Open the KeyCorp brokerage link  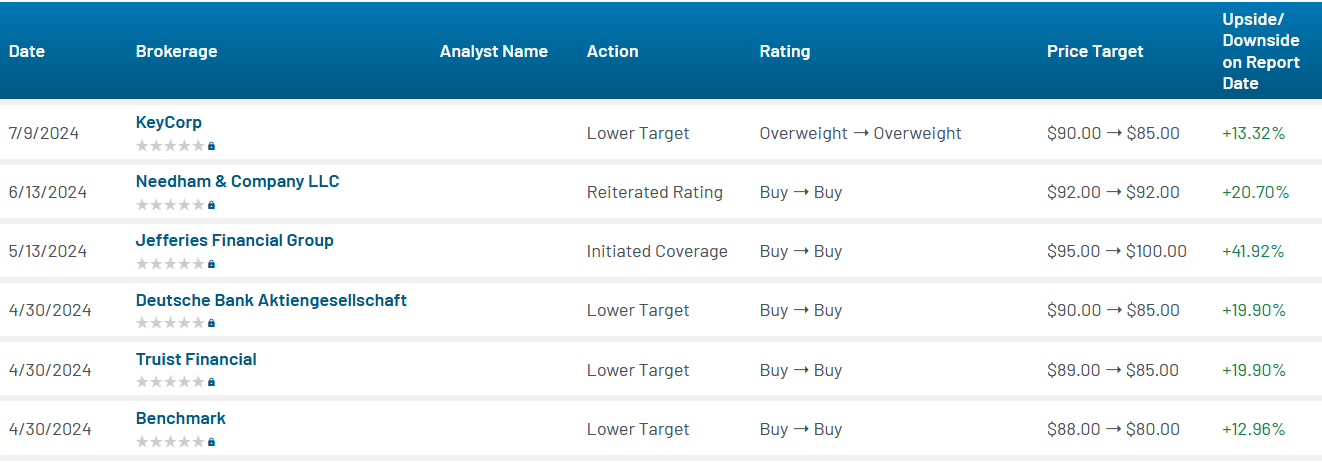pos(169,123)
